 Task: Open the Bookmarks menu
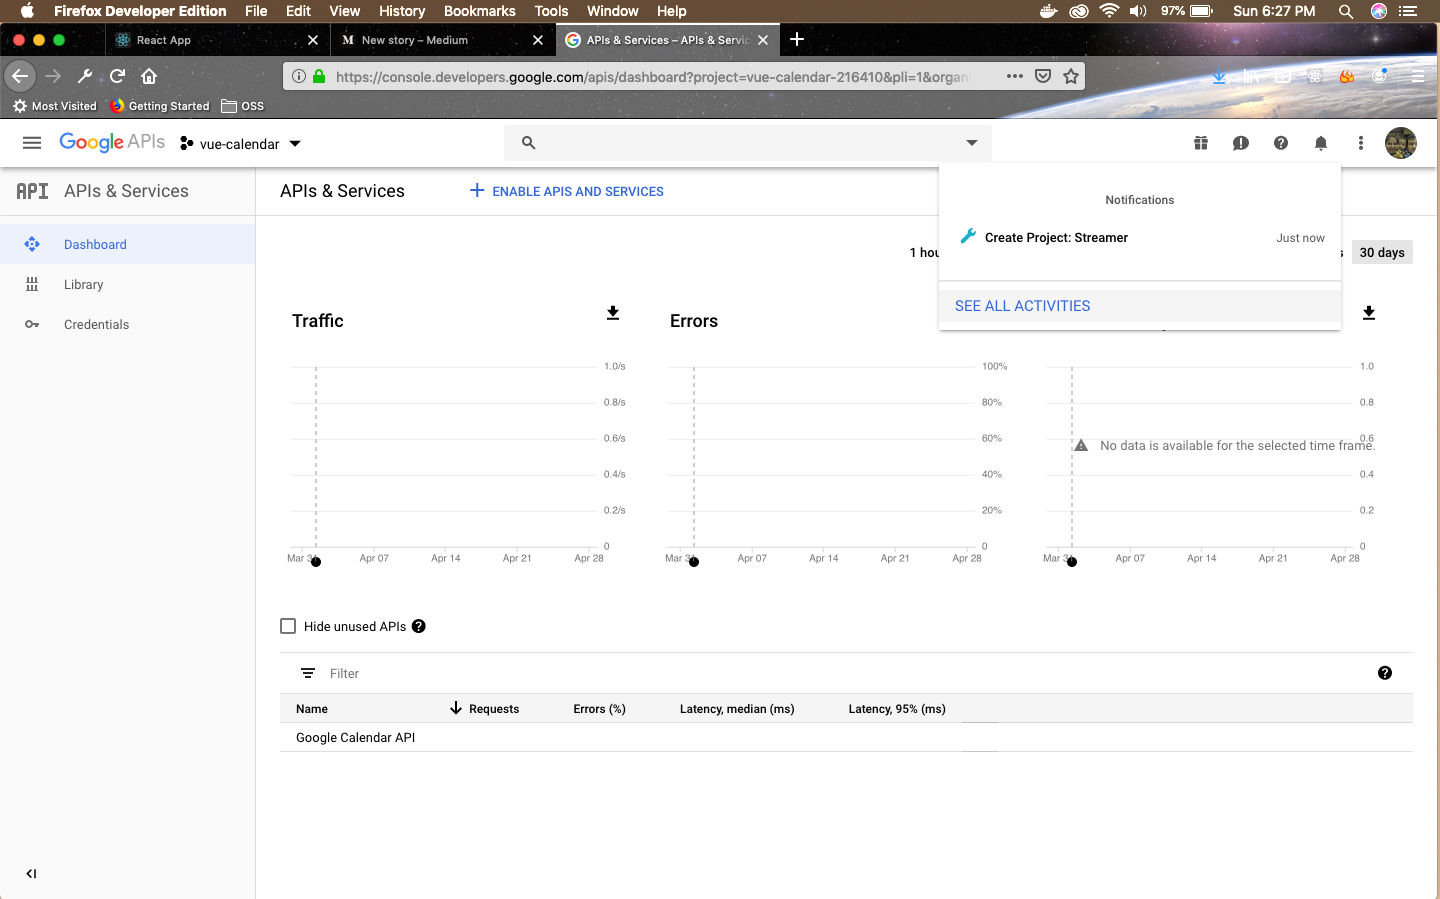coord(480,11)
